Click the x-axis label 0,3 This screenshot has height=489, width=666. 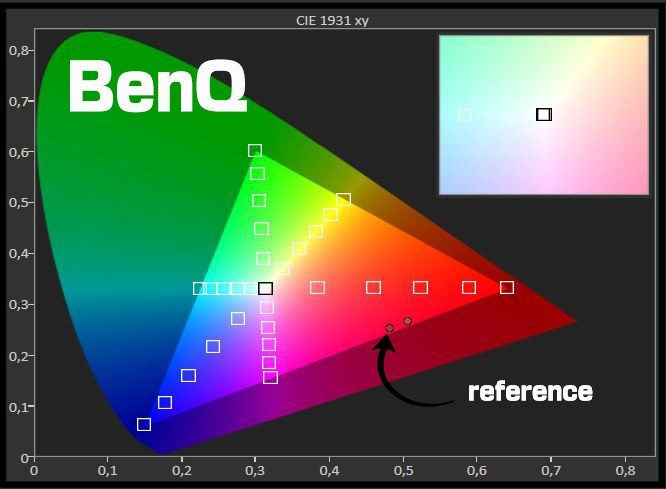coord(255,471)
